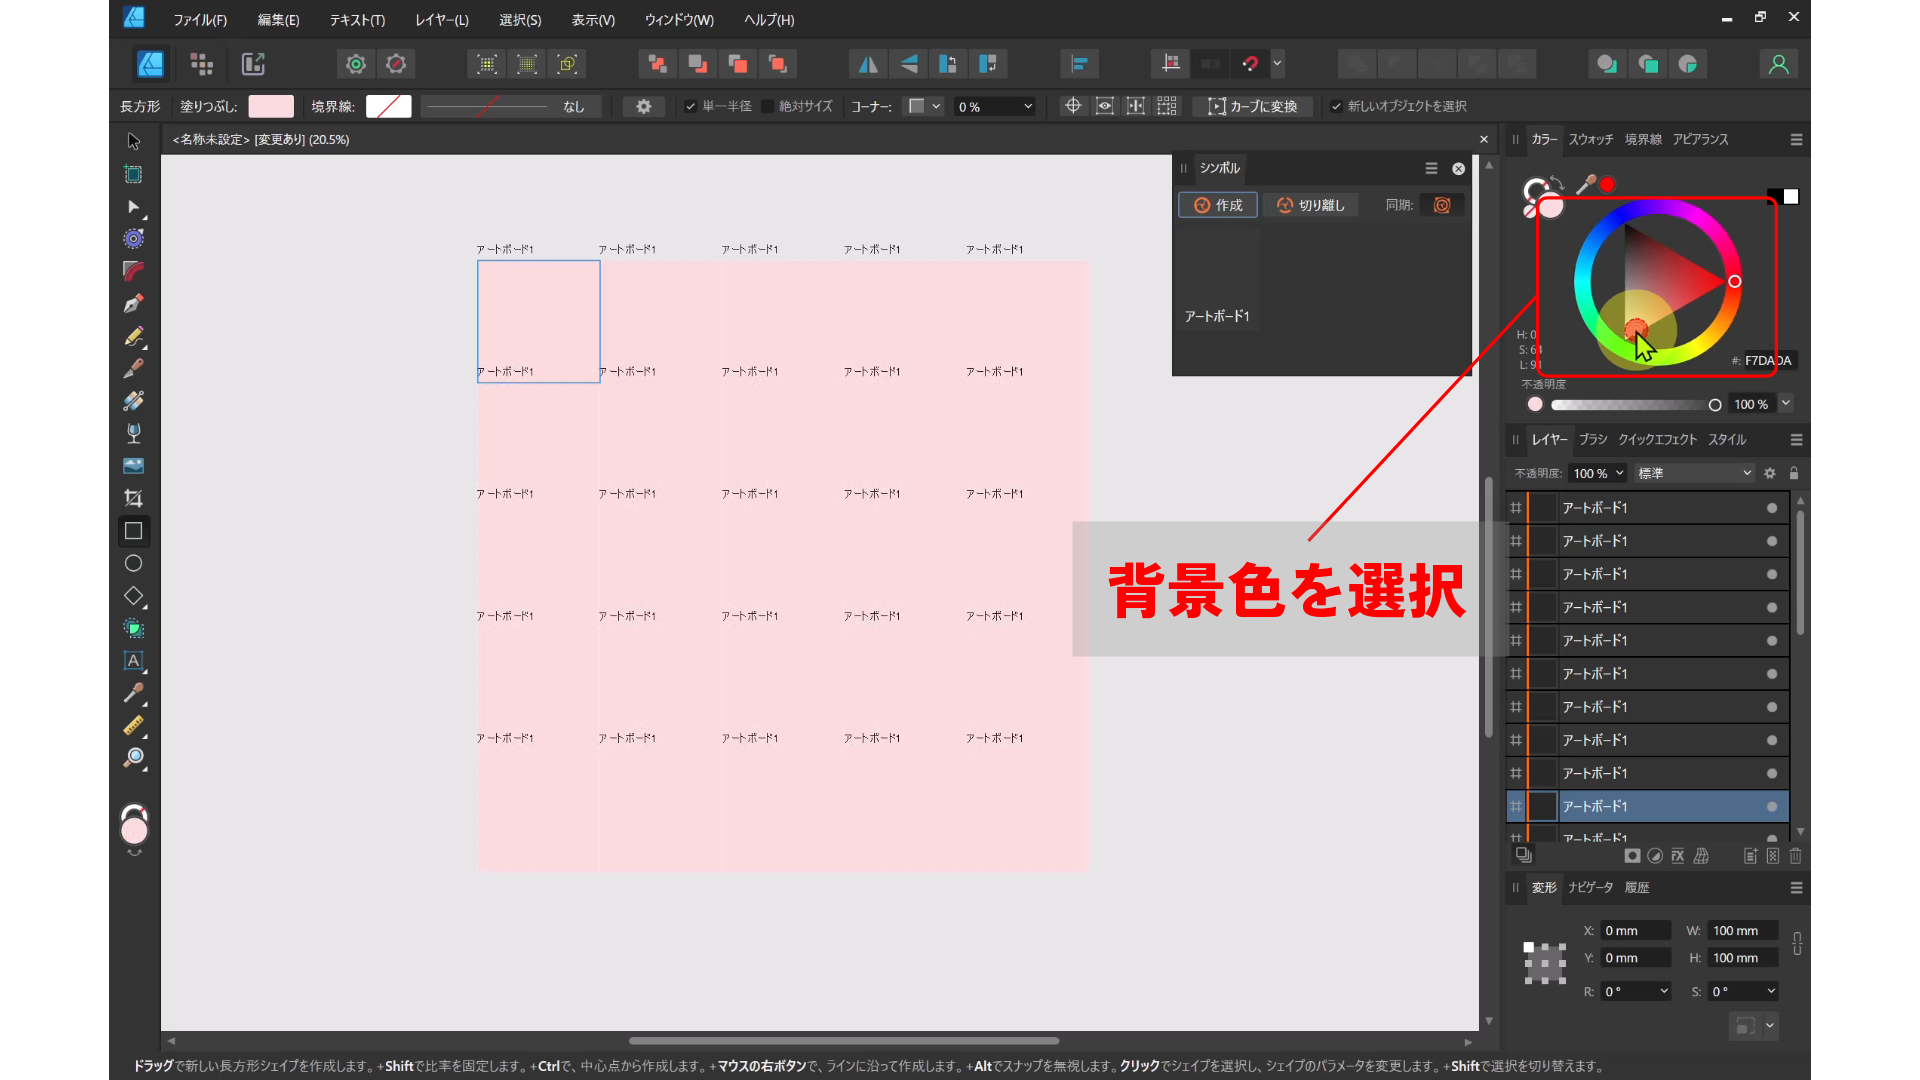Toggle the 単一半径 checkbox

pos(690,105)
